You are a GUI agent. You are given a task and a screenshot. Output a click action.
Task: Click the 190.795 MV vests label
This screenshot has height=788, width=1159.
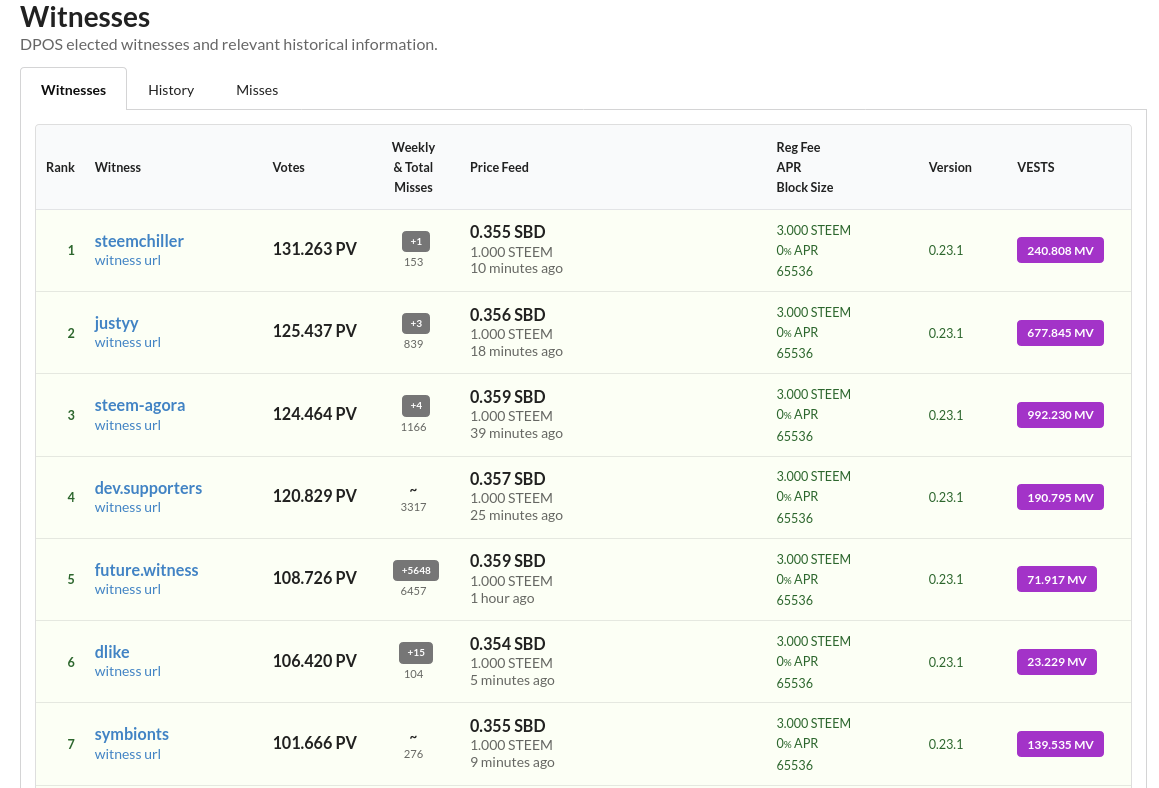pyautogui.click(x=1060, y=497)
